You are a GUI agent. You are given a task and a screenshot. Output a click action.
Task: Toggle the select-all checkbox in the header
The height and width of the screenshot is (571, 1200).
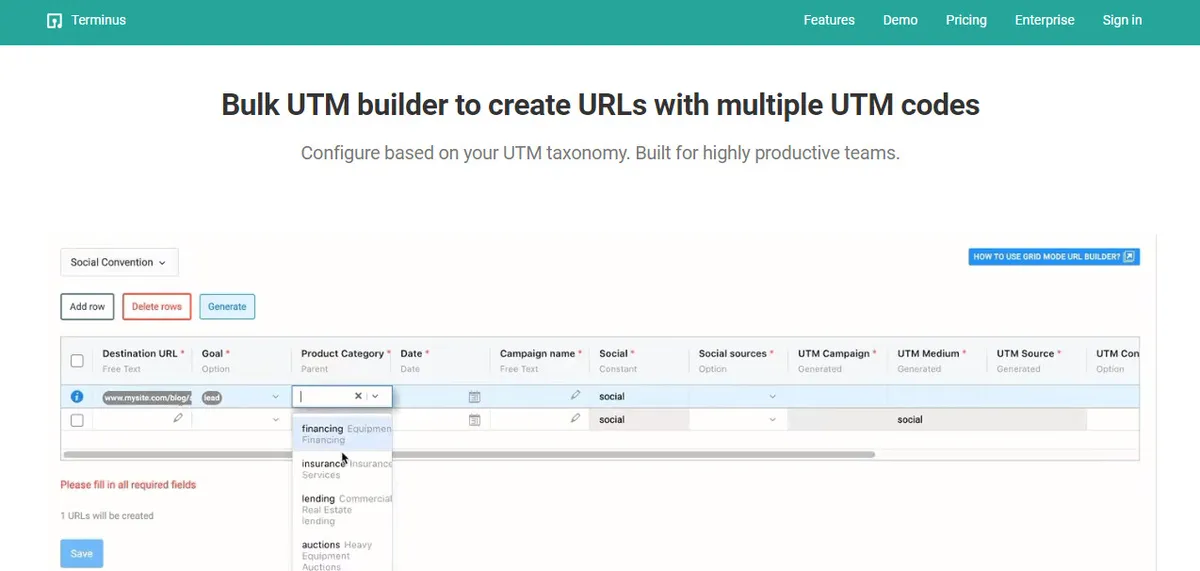coord(77,361)
